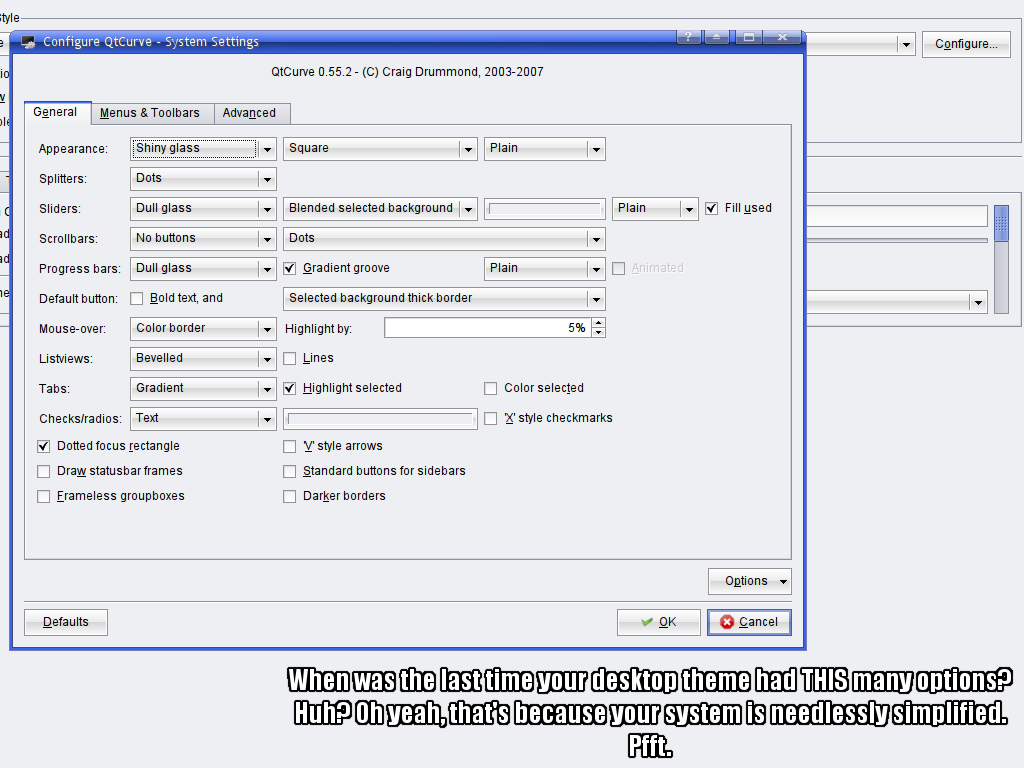Uncheck Dotted focus rectangle
The image size is (1024, 768).
pyautogui.click(x=44, y=446)
